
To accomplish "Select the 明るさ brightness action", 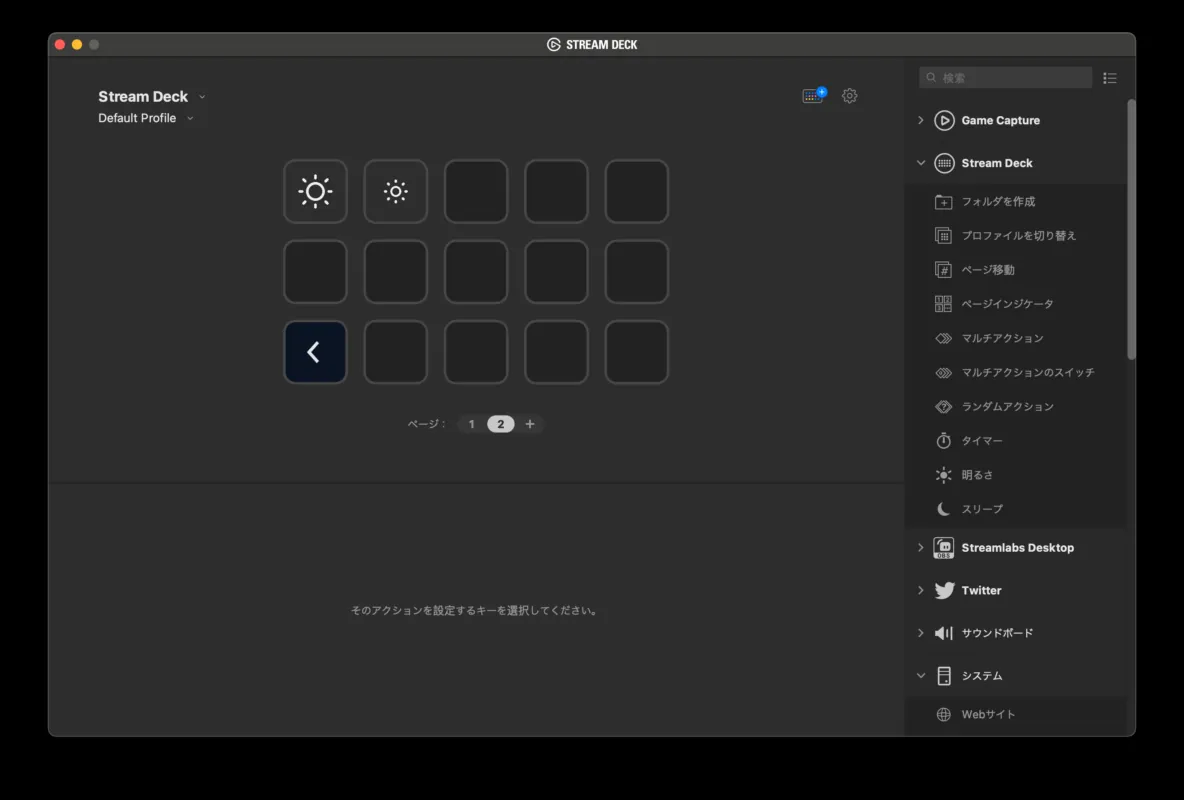I will point(977,475).
